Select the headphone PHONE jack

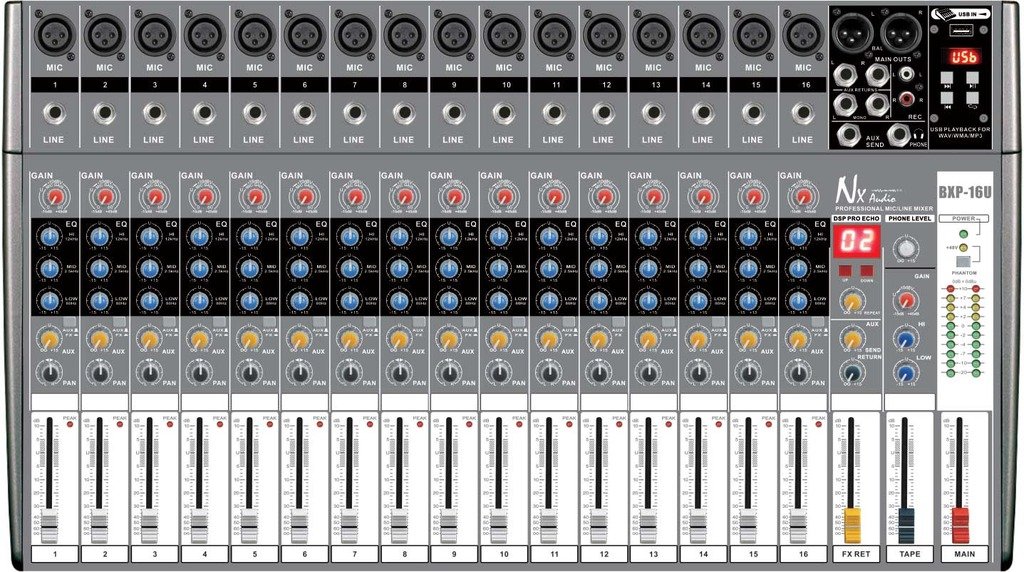pyautogui.click(x=900, y=134)
